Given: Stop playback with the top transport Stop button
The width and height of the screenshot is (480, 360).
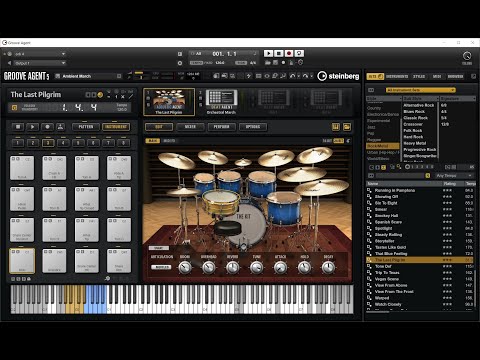Looking at the screenshot, I should [x=279, y=53].
